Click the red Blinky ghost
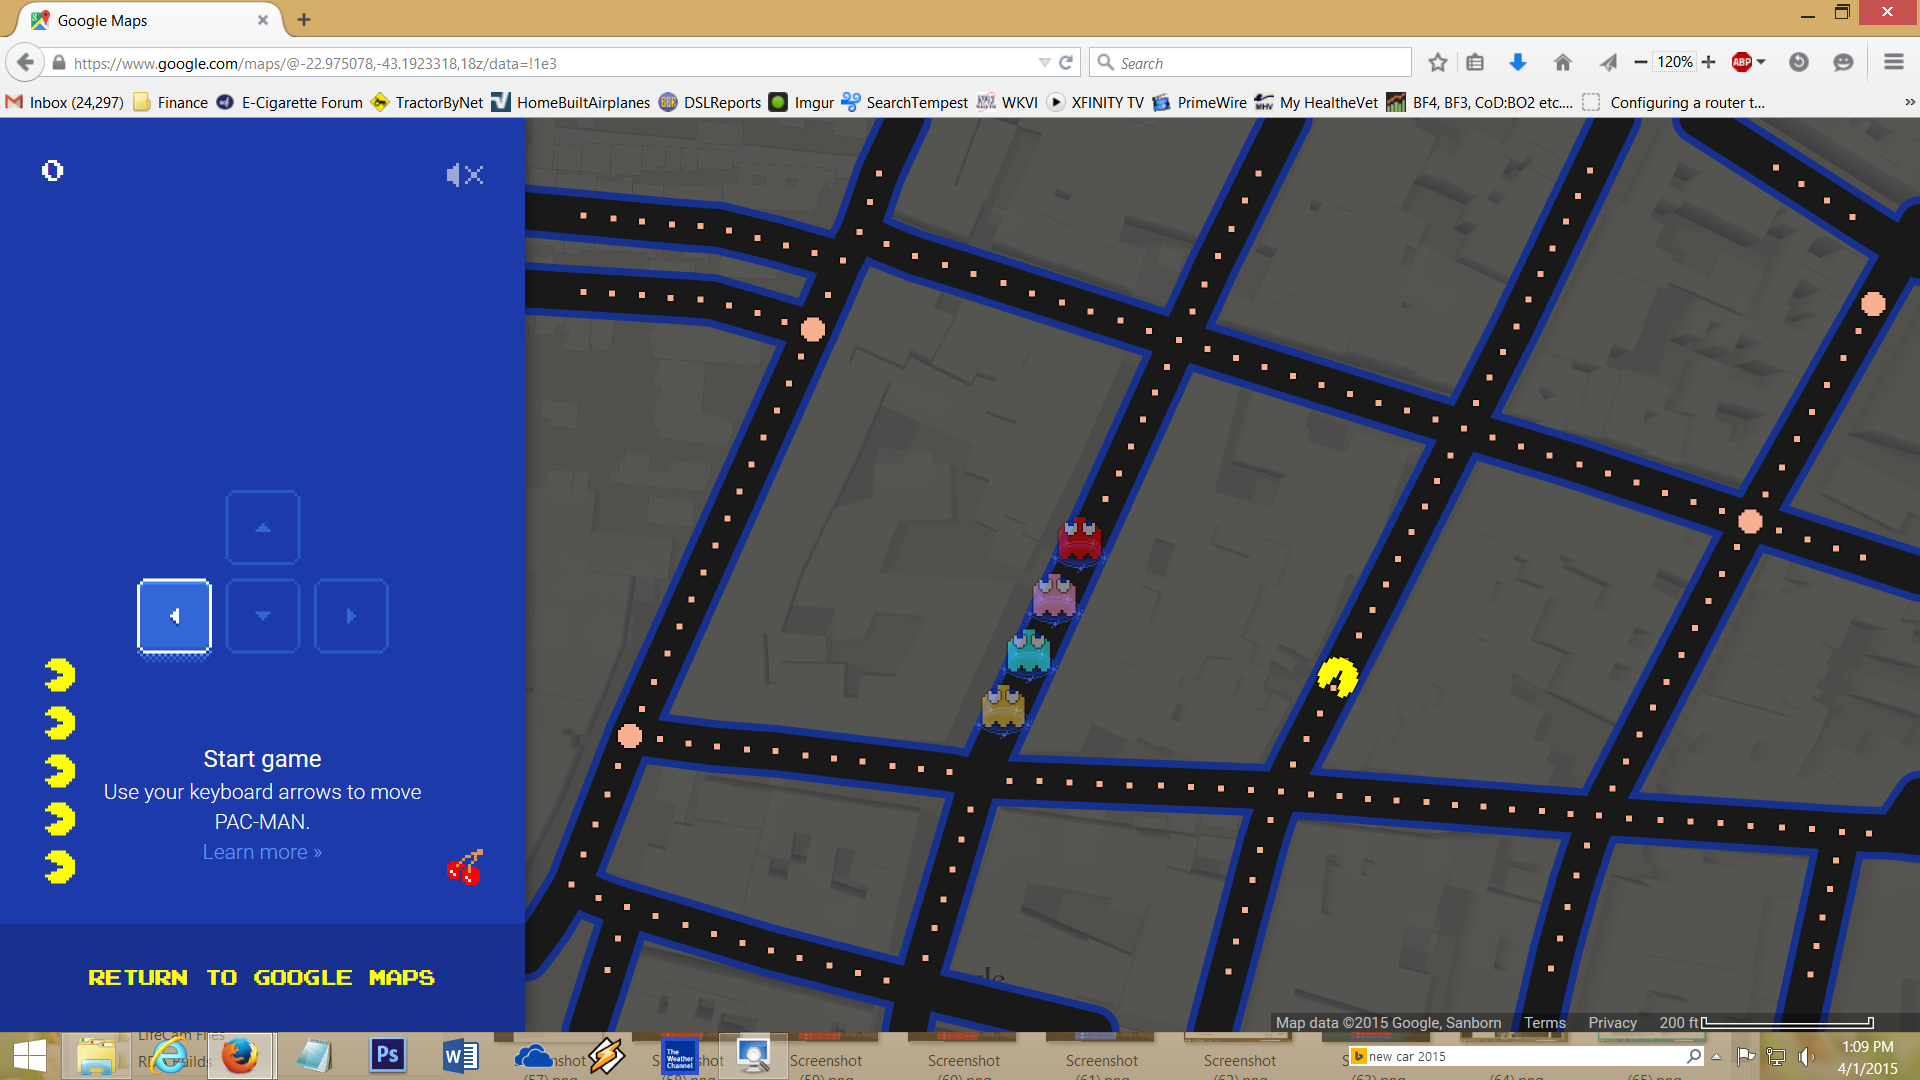The height and width of the screenshot is (1080, 1920). [1080, 539]
